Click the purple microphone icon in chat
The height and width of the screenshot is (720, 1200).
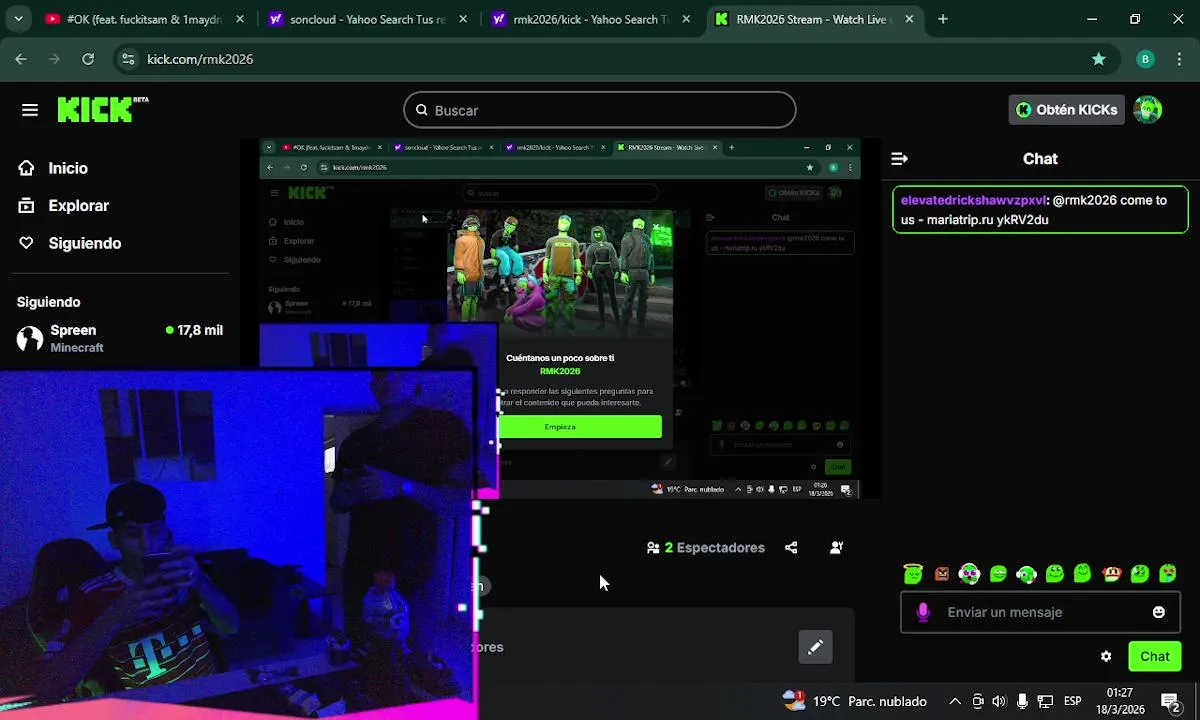point(923,612)
